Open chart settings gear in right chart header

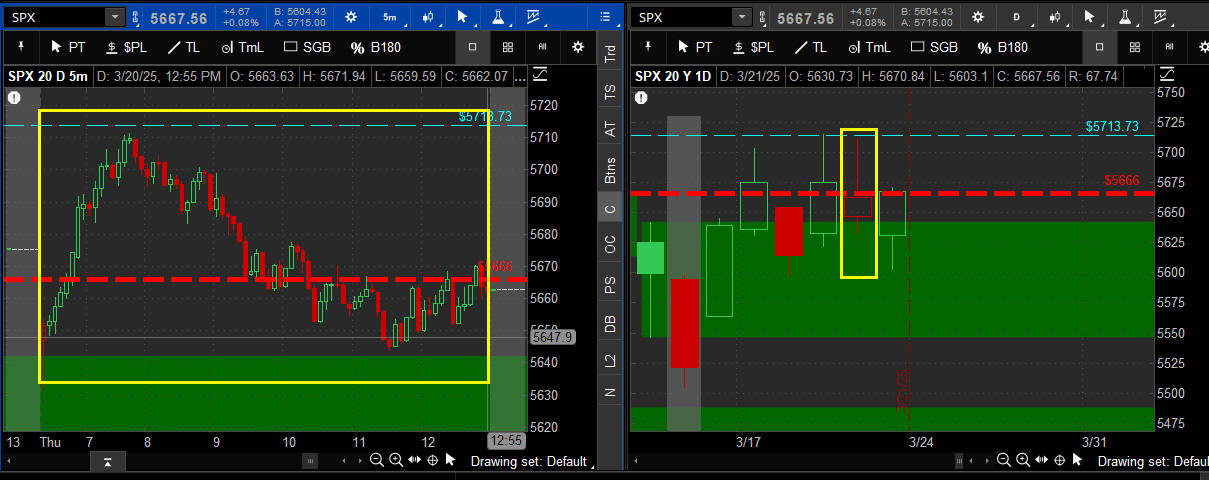tap(977, 17)
